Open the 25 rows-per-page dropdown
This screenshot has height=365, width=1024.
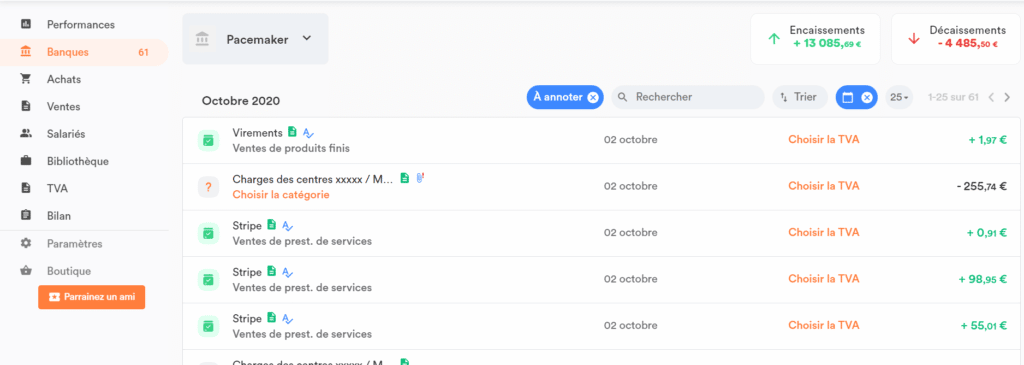pyautogui.click(x=899, y=97)
